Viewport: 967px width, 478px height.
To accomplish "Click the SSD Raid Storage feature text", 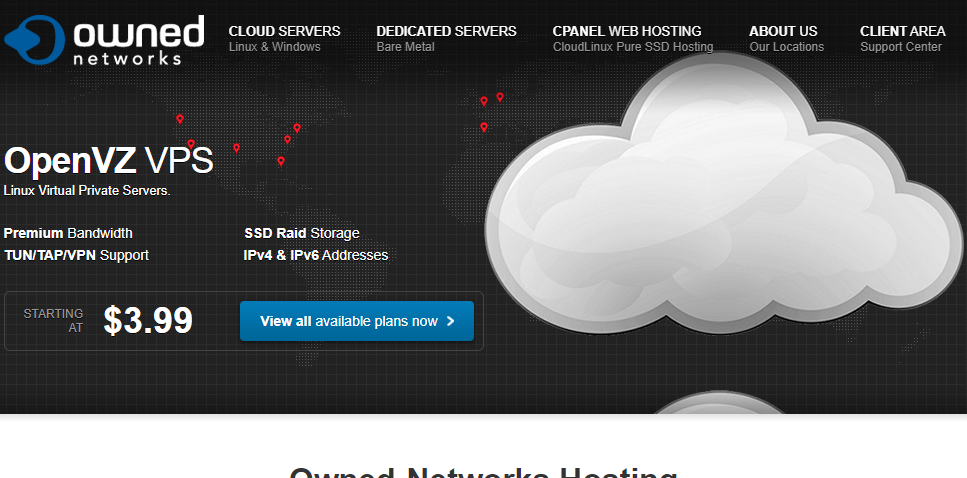I will point(302,233).
